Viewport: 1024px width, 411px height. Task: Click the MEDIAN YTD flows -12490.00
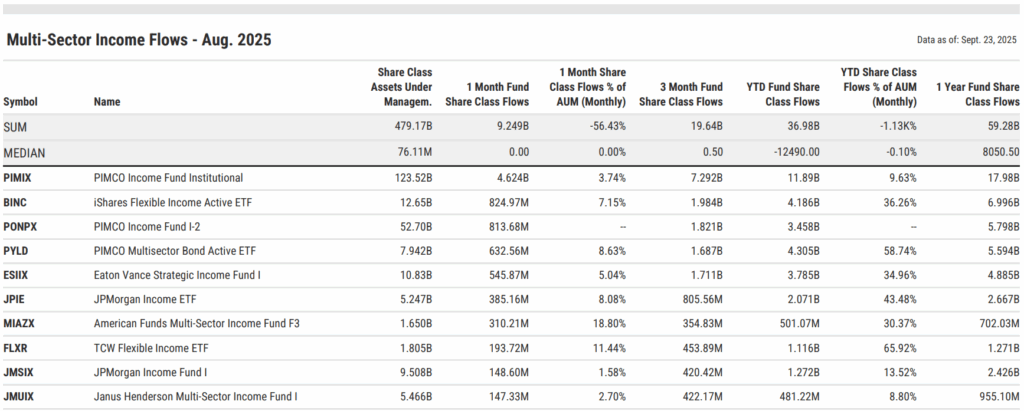point(797,152)
